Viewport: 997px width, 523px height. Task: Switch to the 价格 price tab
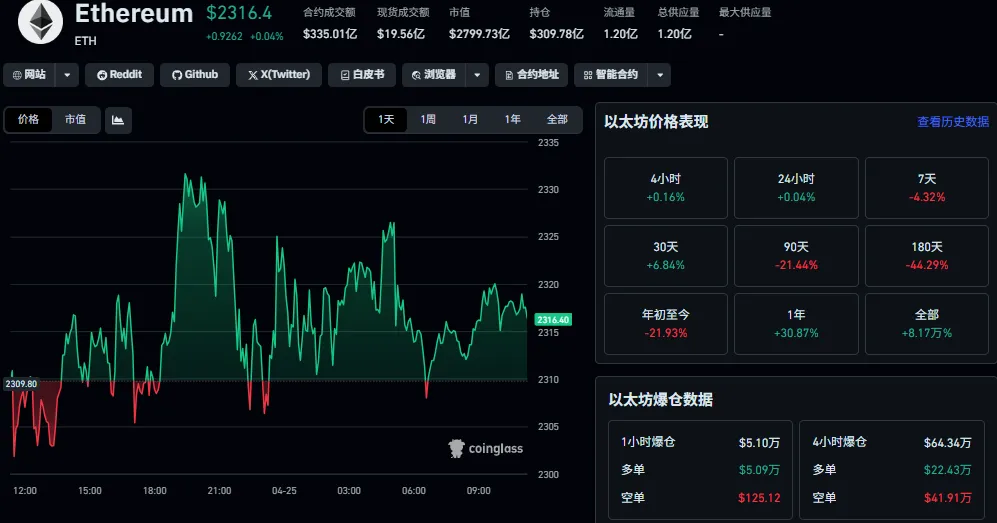[x=28, y=119]
